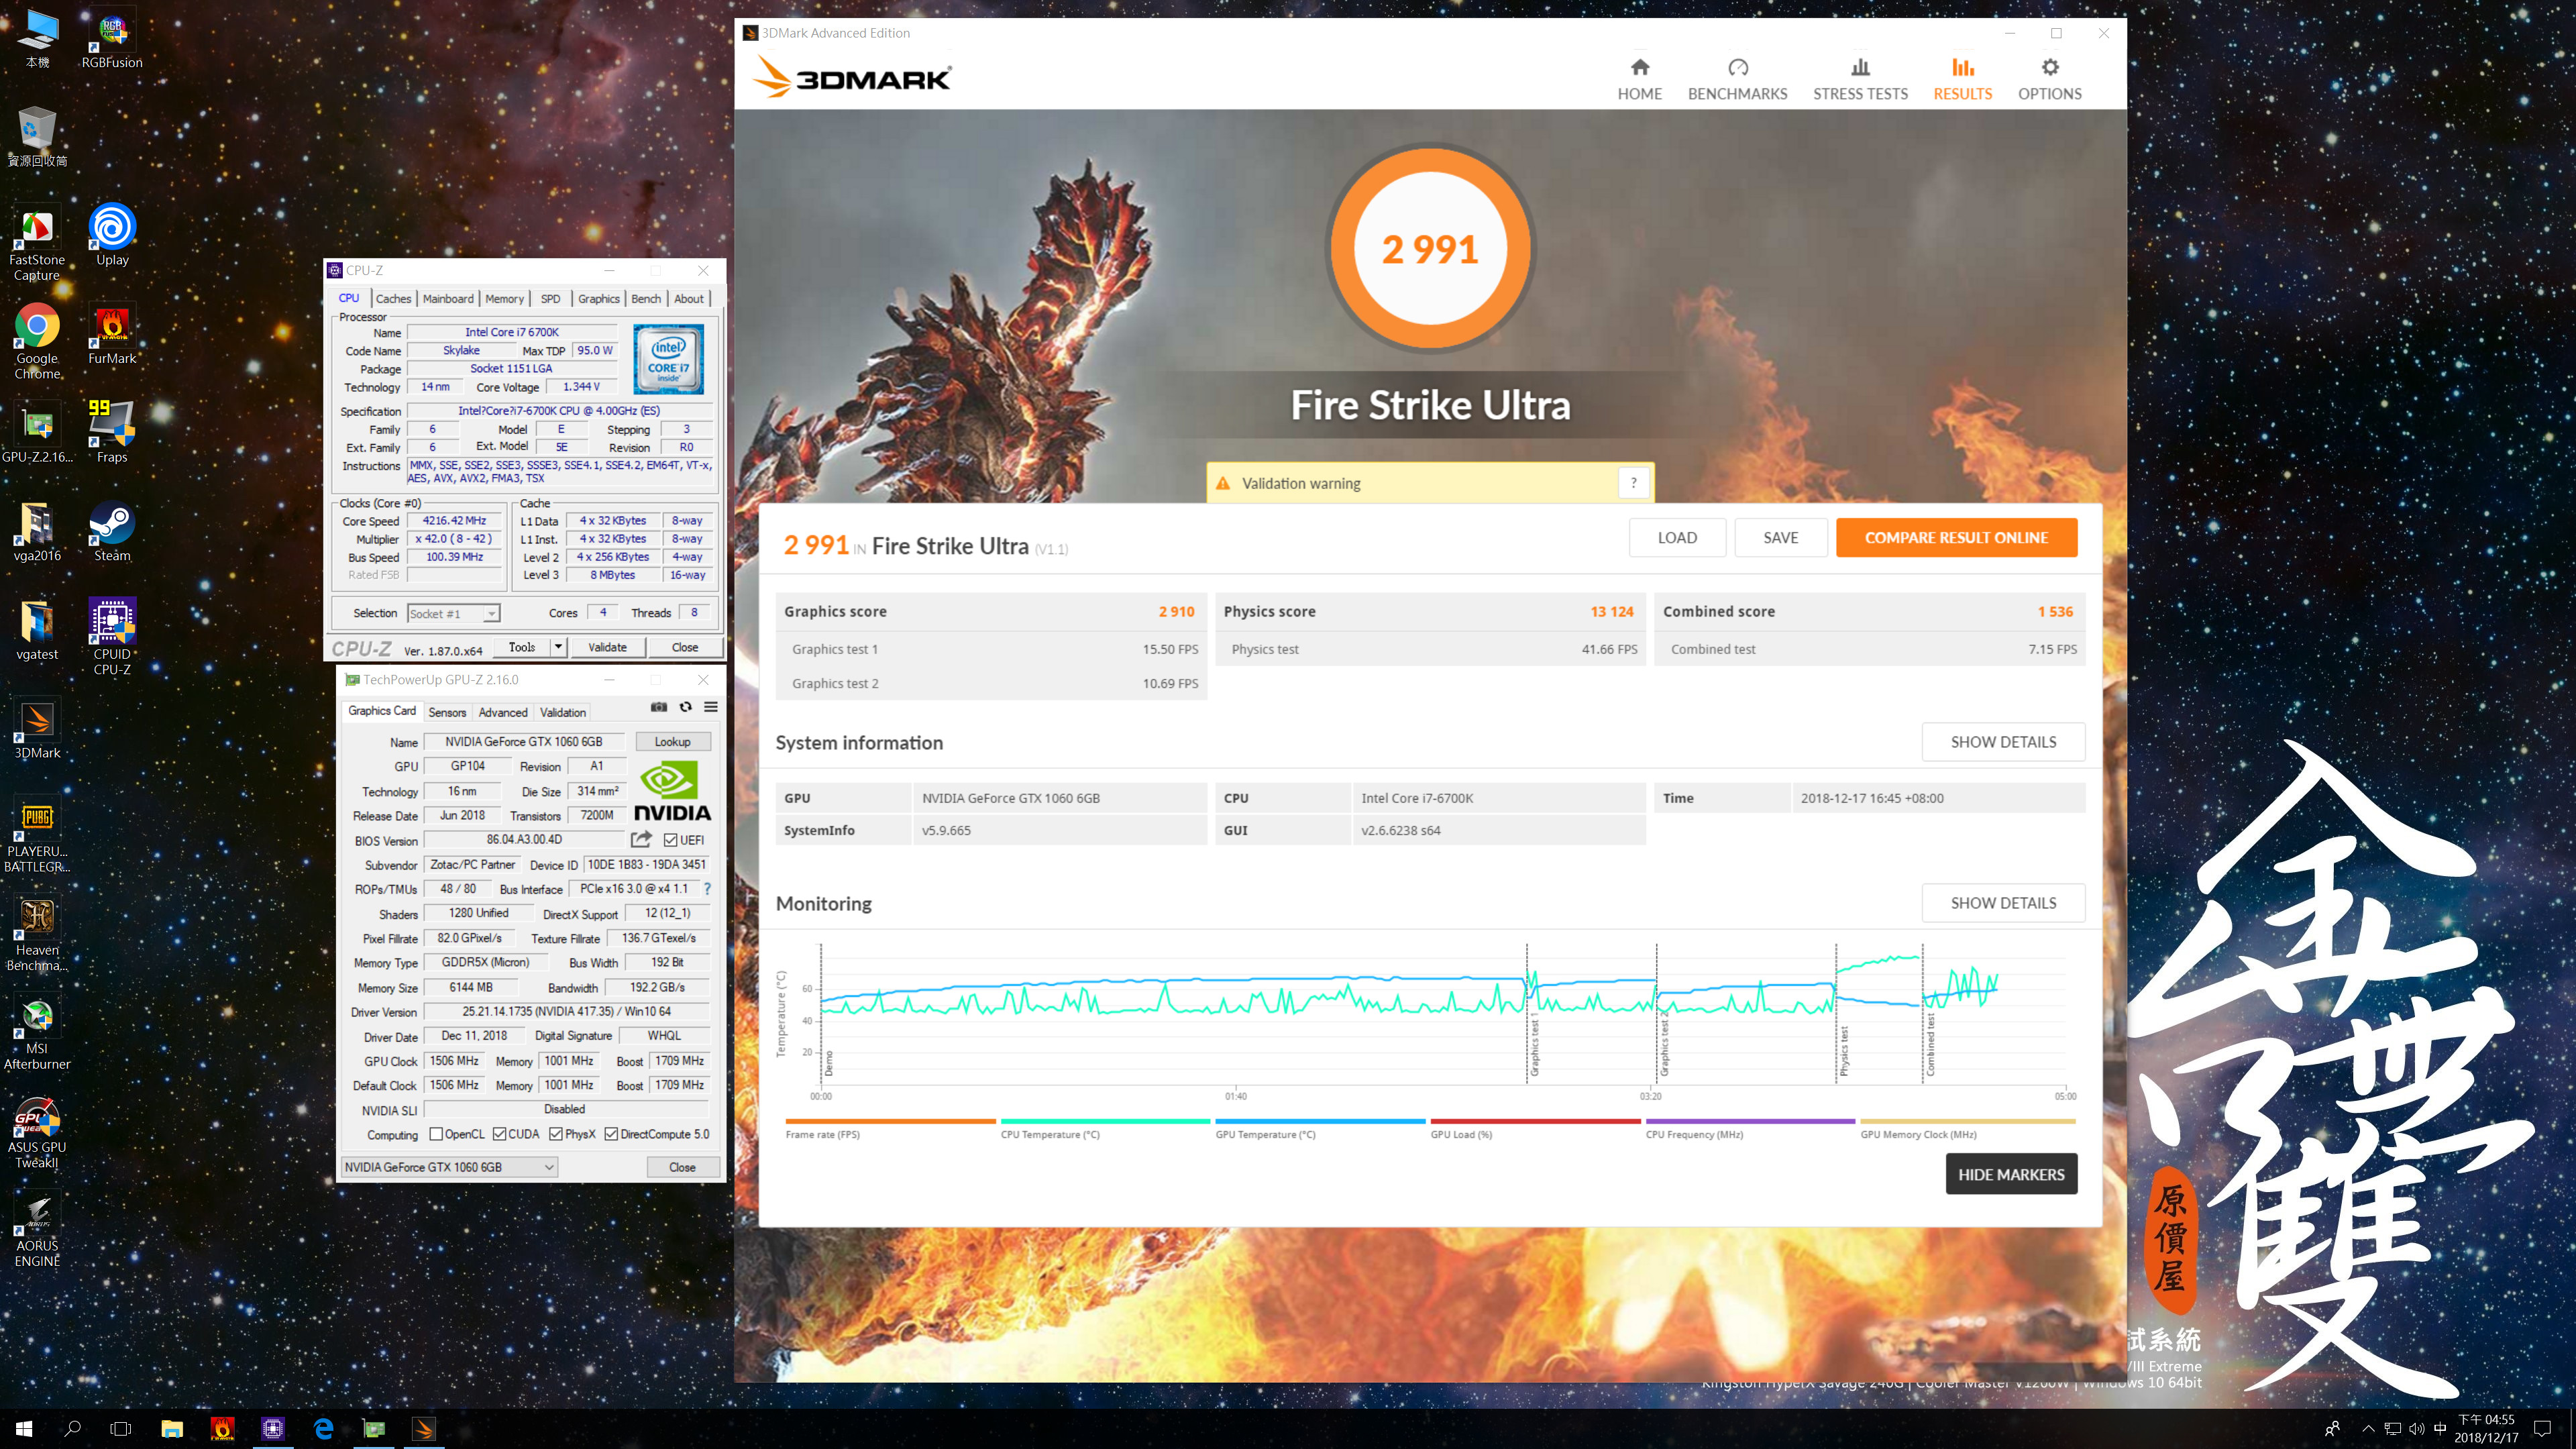Viewport: 2576px width, 1449px height.
Task: Click COMPARE RESULT ONLINE button
Action: point(1956,537)
